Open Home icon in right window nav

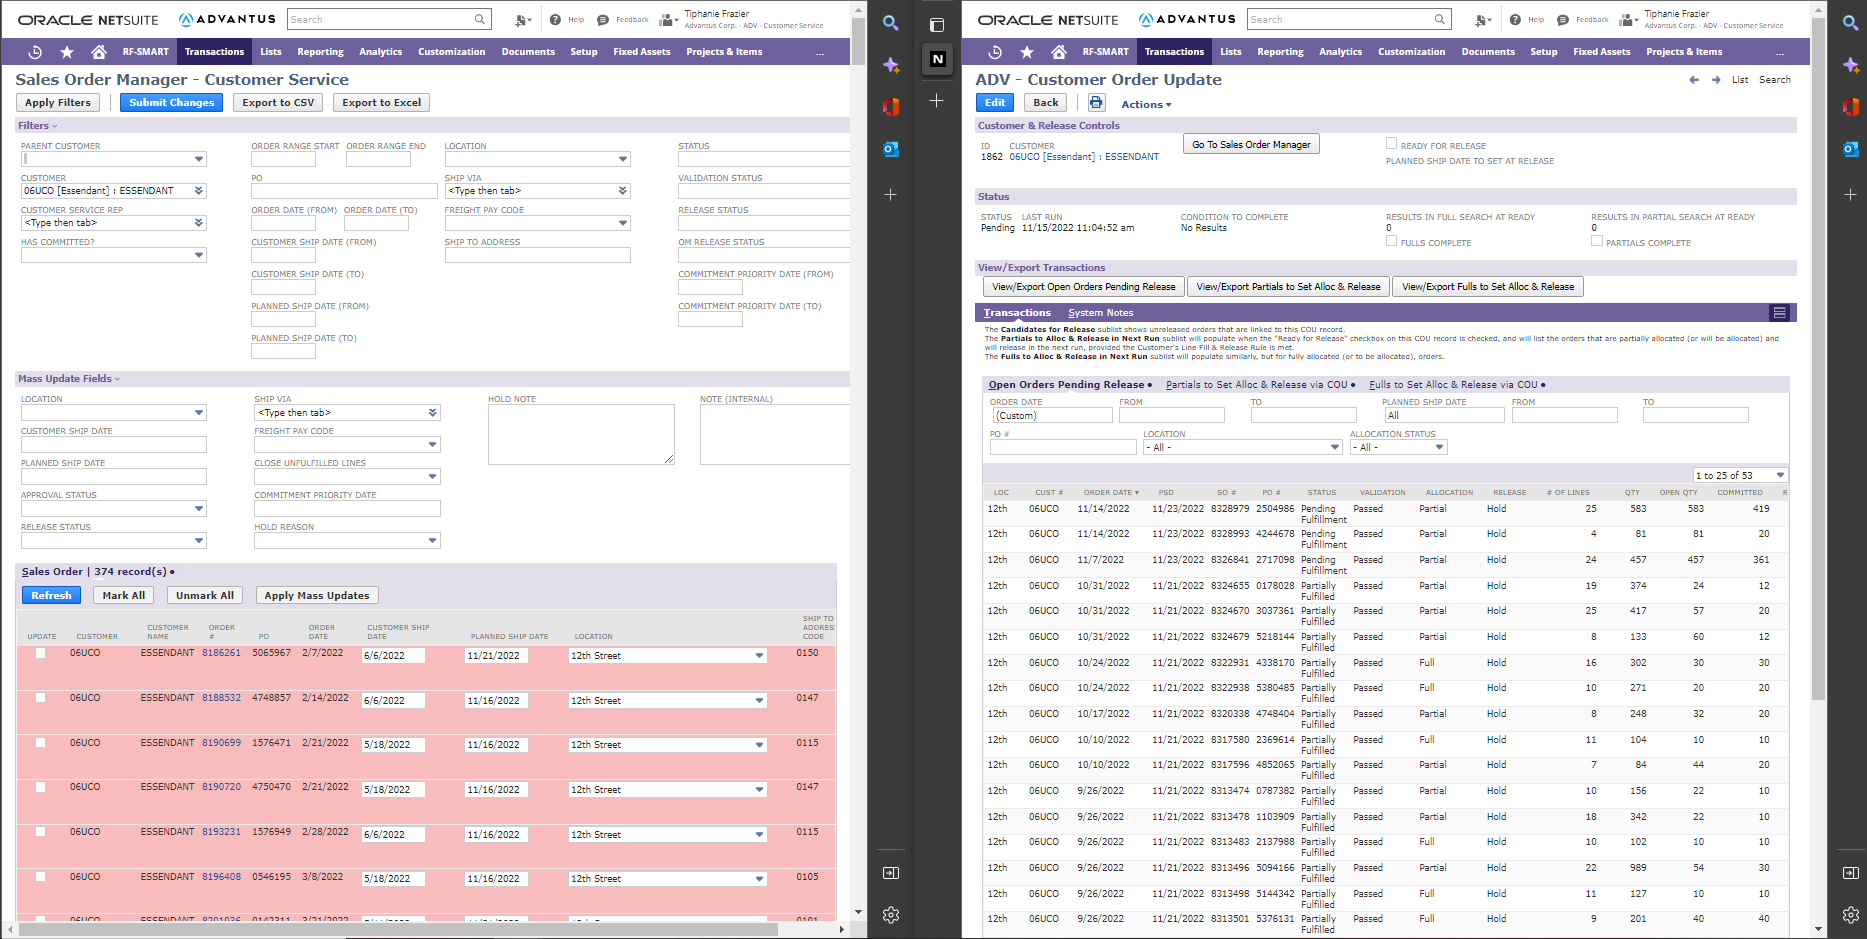click(x=1058, y=52)
